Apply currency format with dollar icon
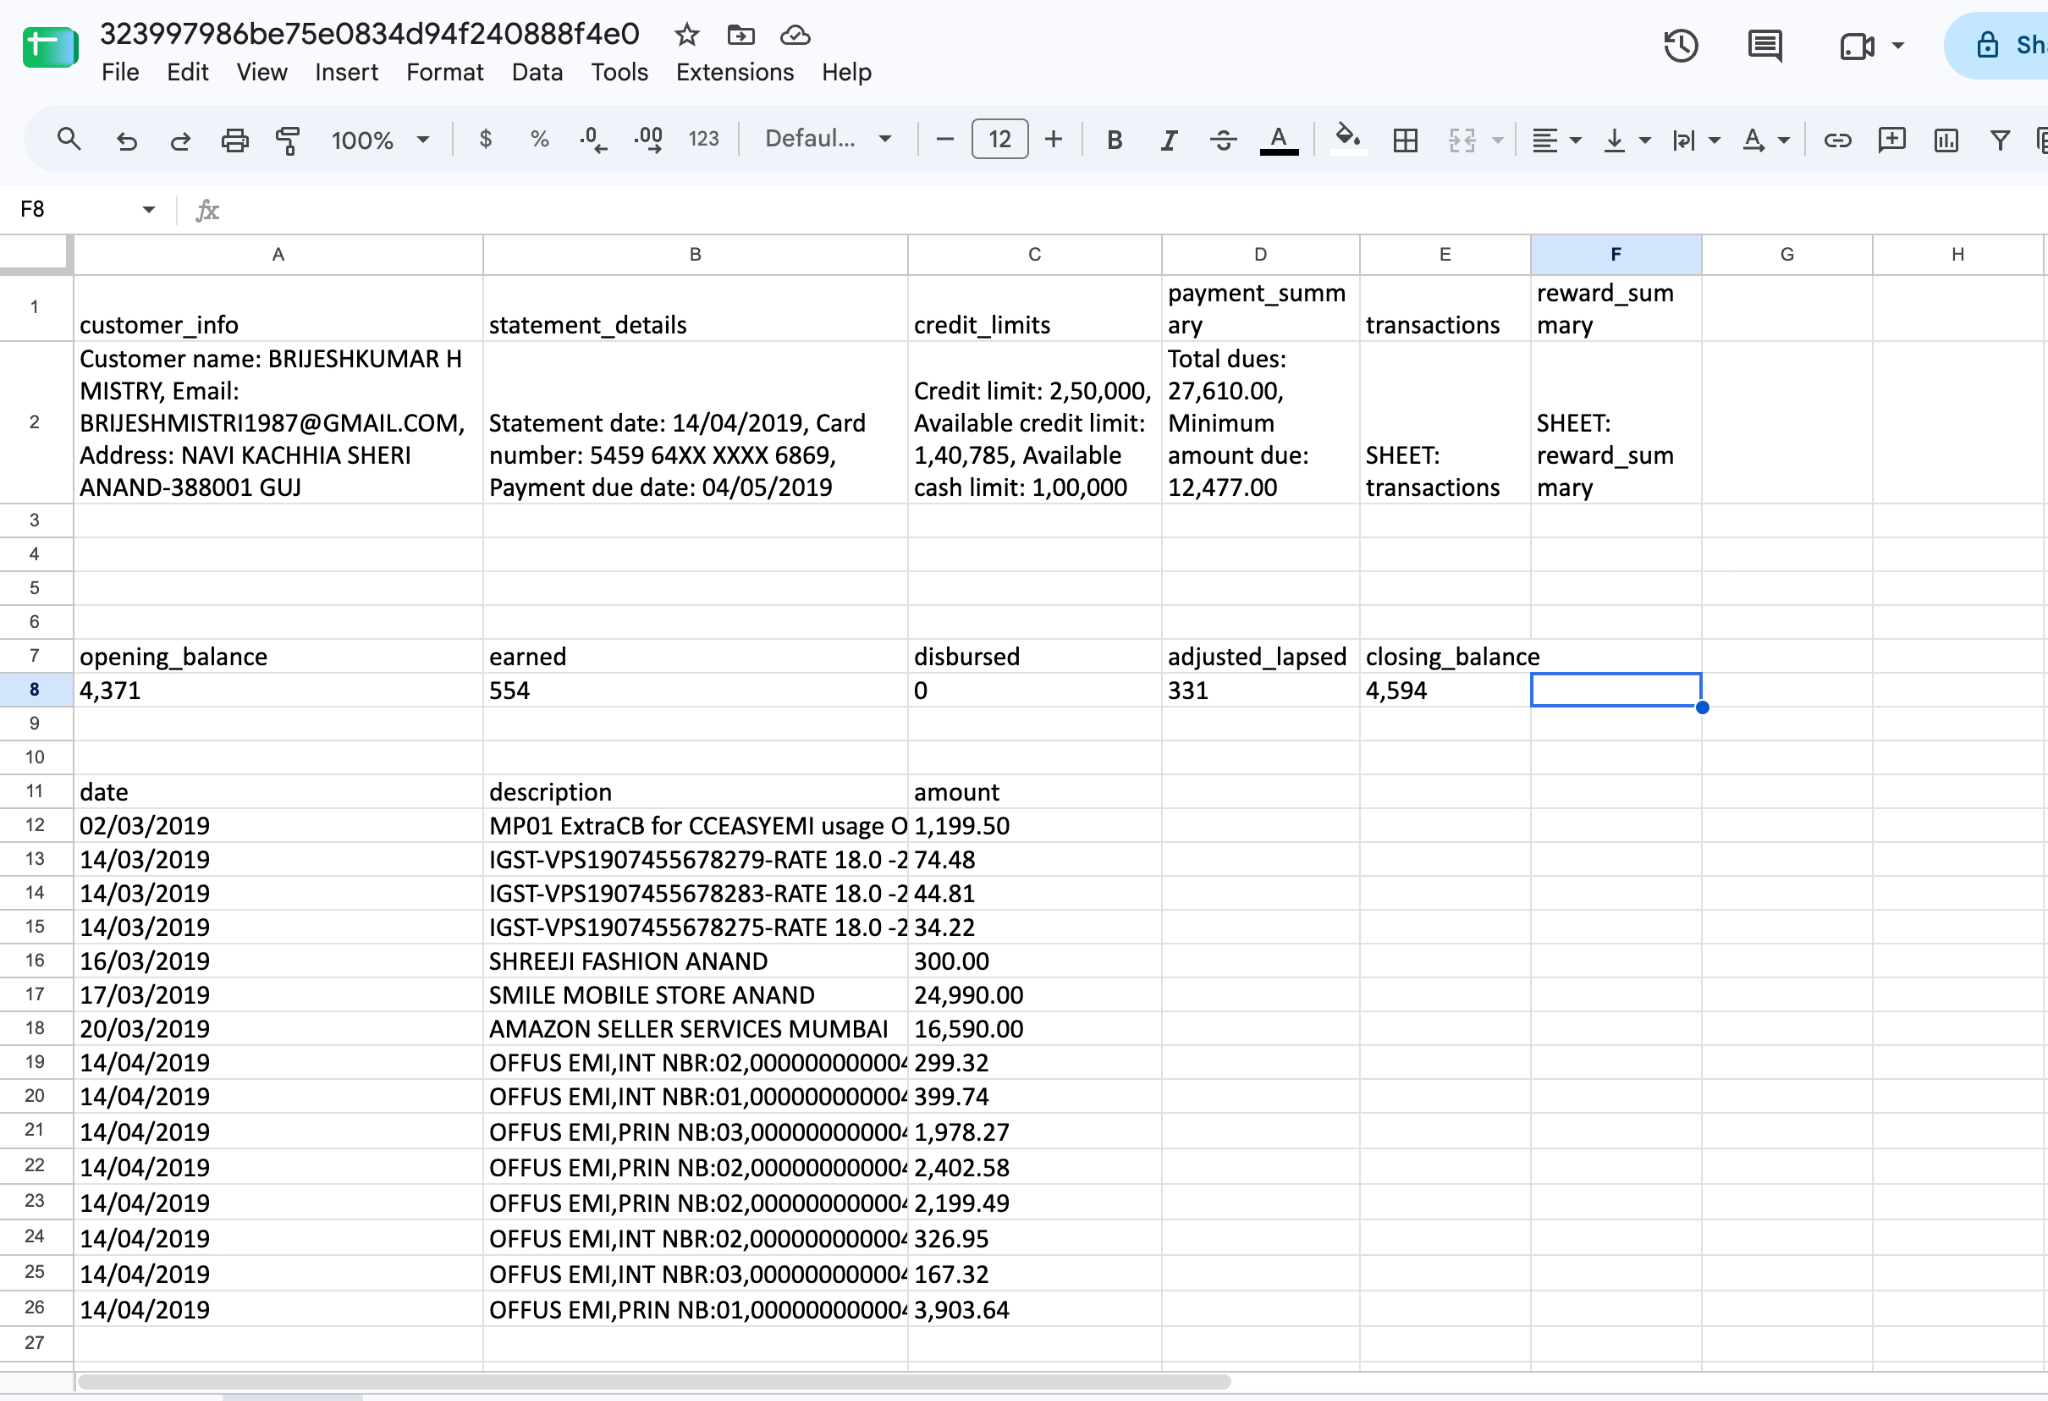2048x1401 pixels. (x=486, y=139)
